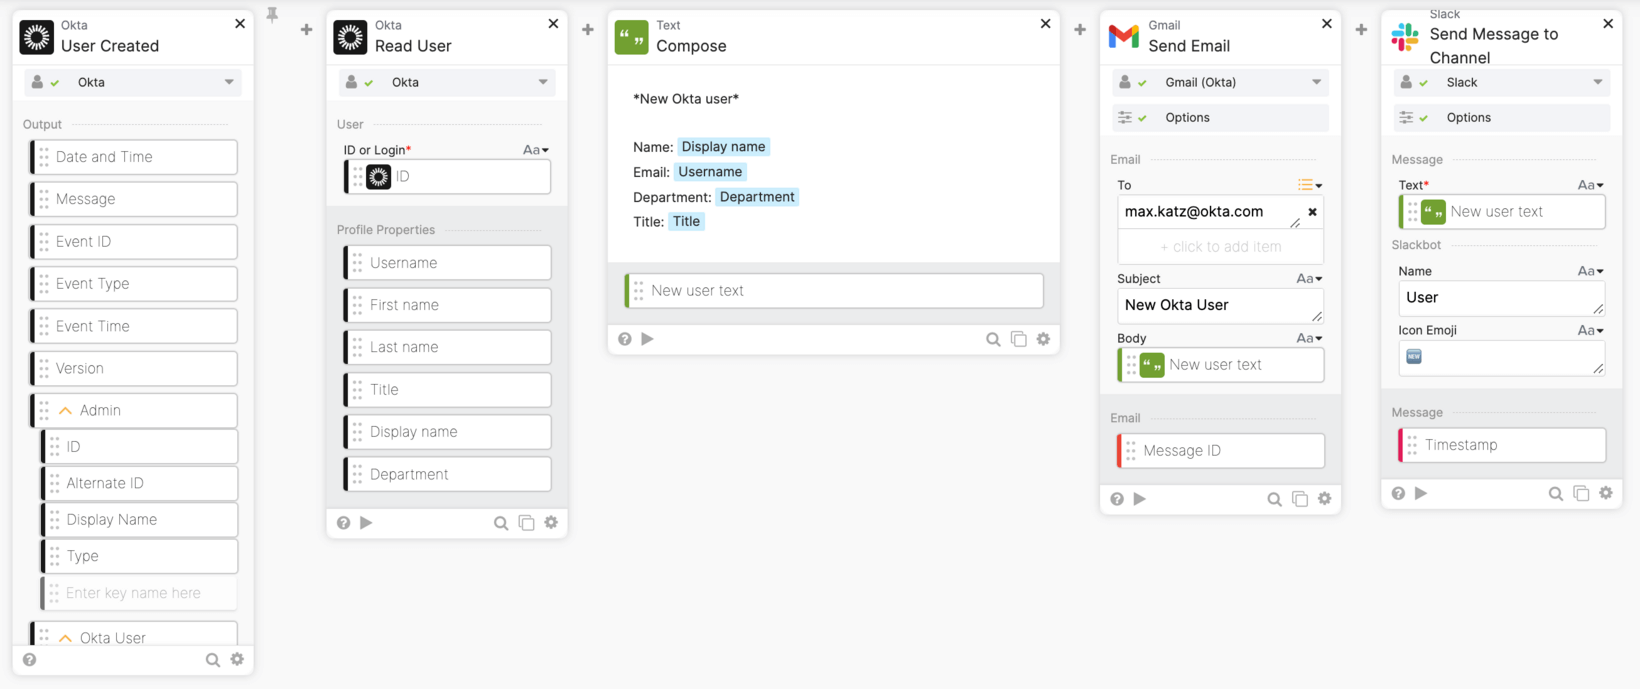1640x689 pixels.
Task: Run the Gmail Send Email card
Action: coord(1140,499)
